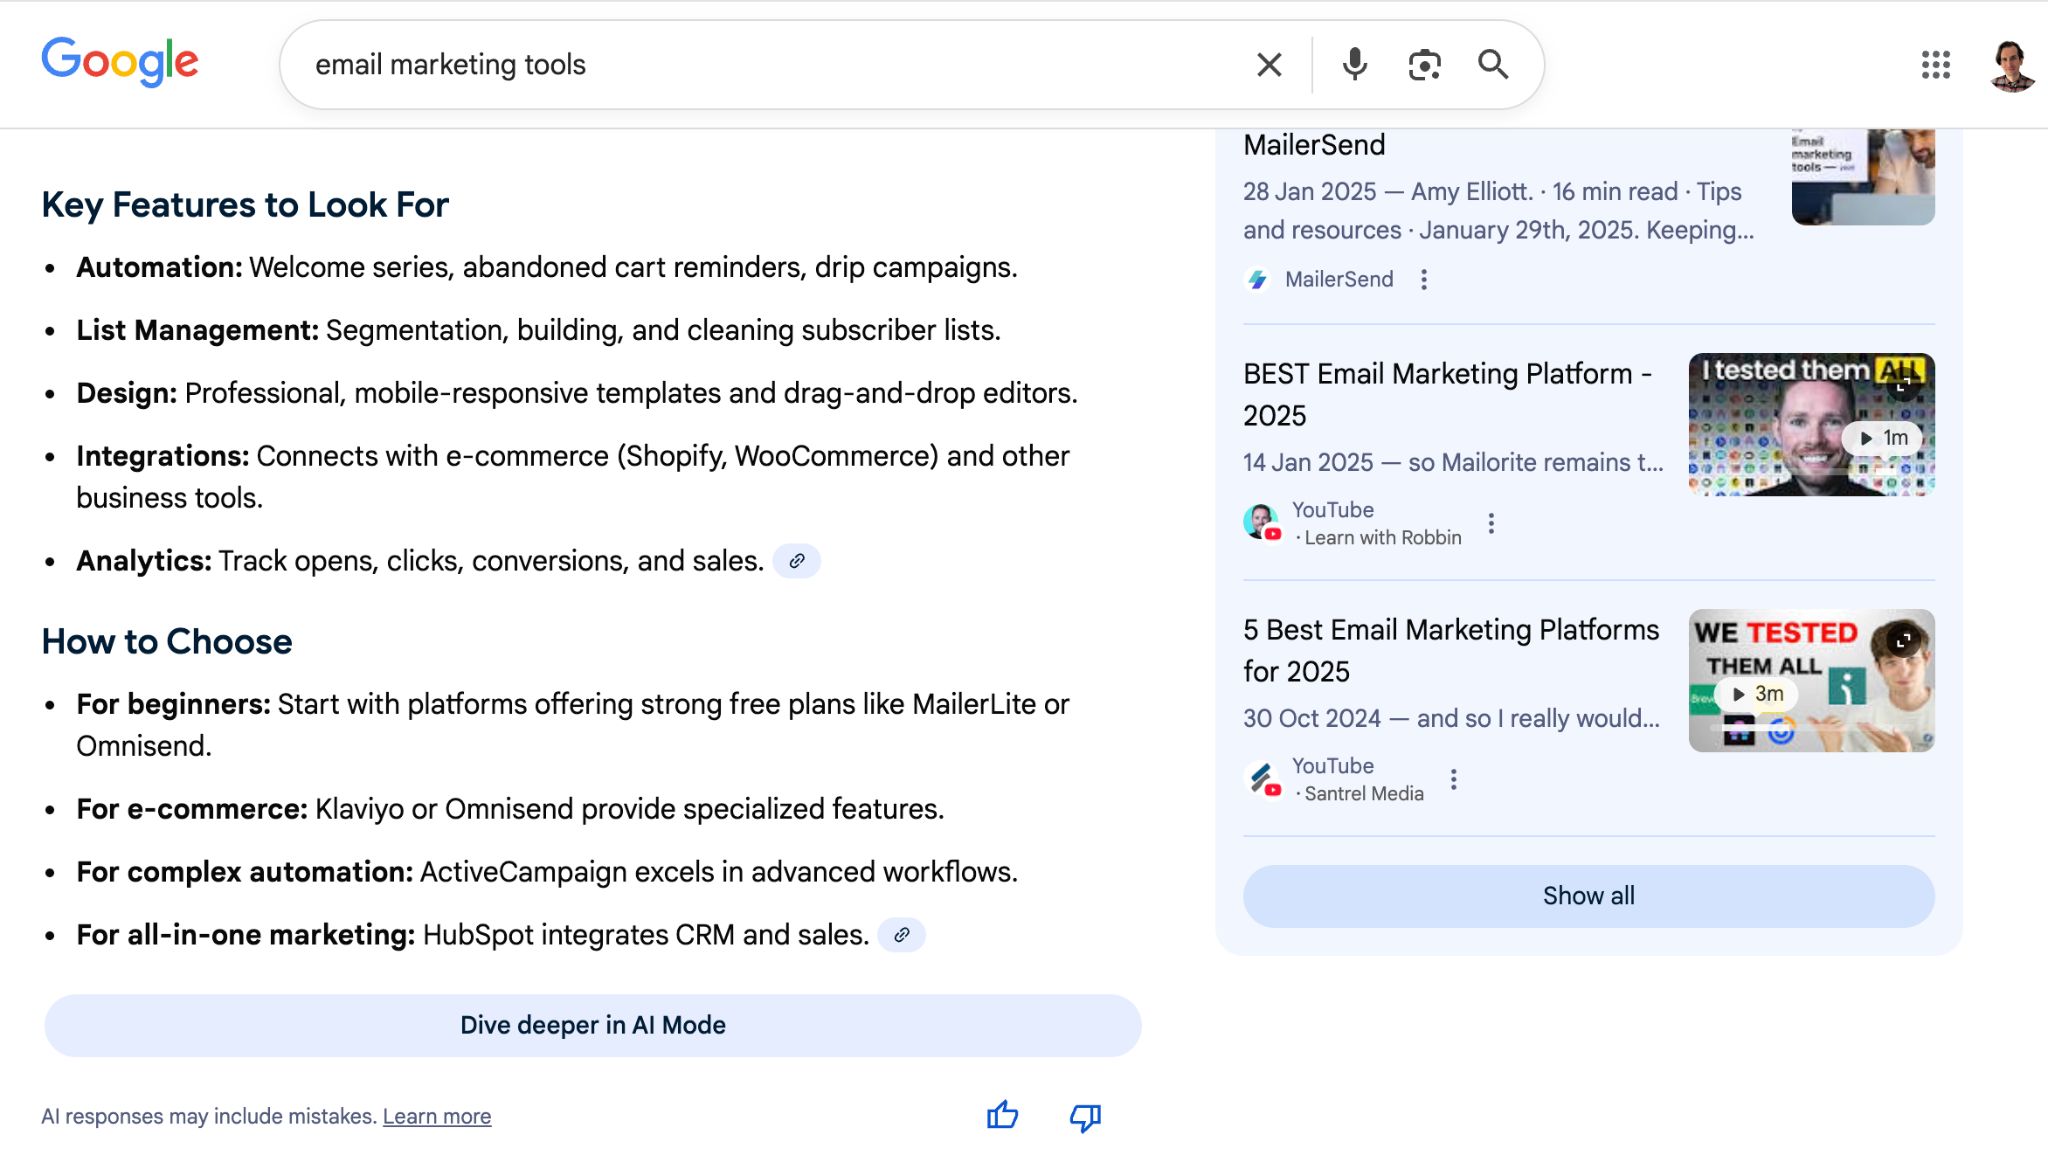2048x1169 pixels.
Task: Open Google Lens camera search icon
Action: coord(1423,64)
